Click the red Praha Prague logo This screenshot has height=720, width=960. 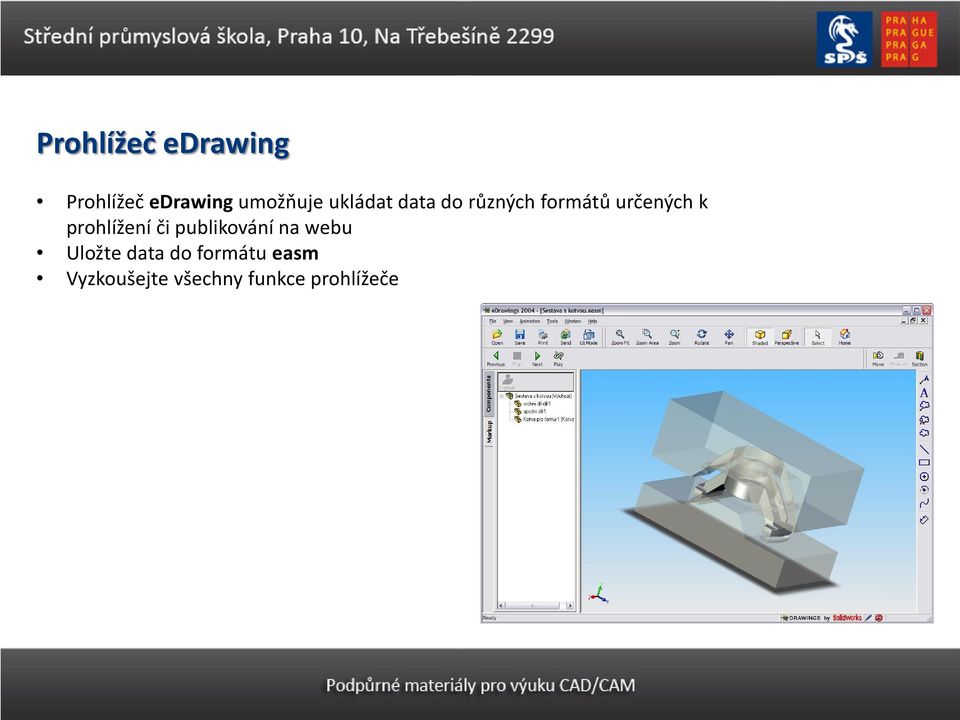click(909, 39)
